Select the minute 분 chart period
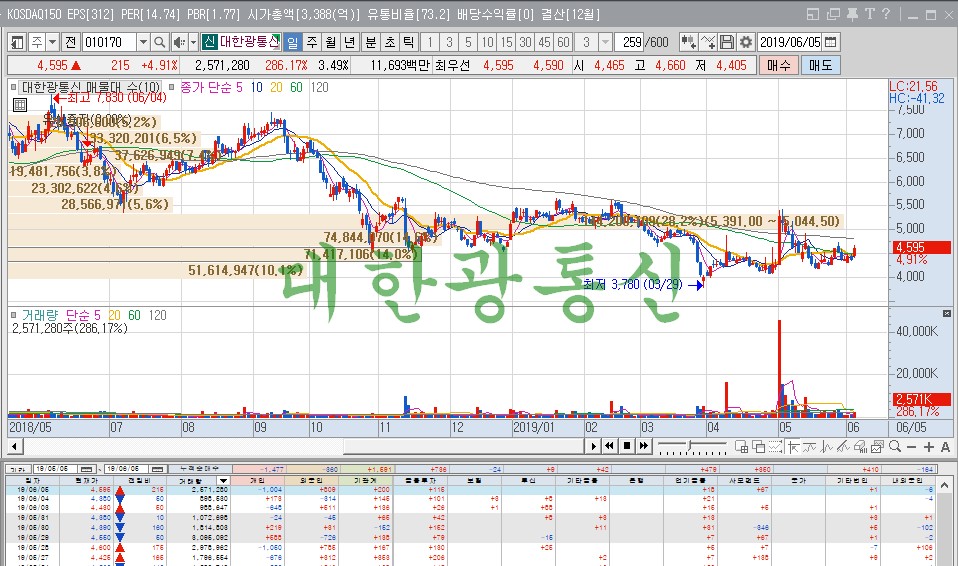Viewport: 958px width, 566px height. pyautogui.click(x=371, y=42)
